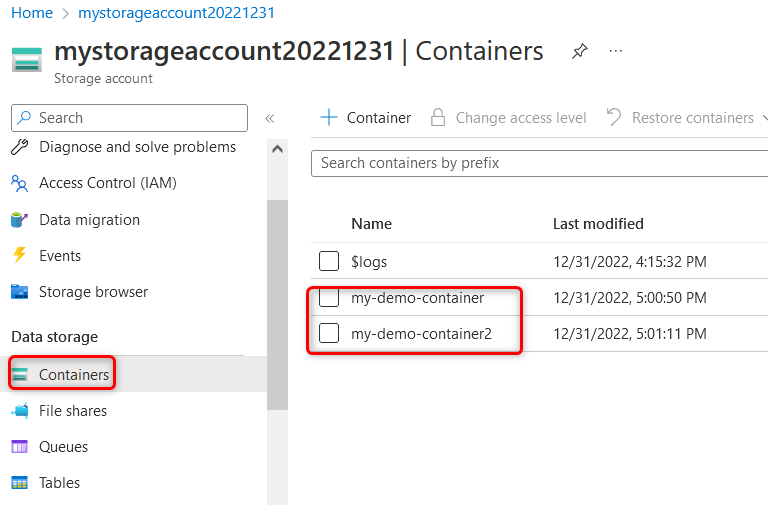Click the storage account icon in the header

coord(27,59)
